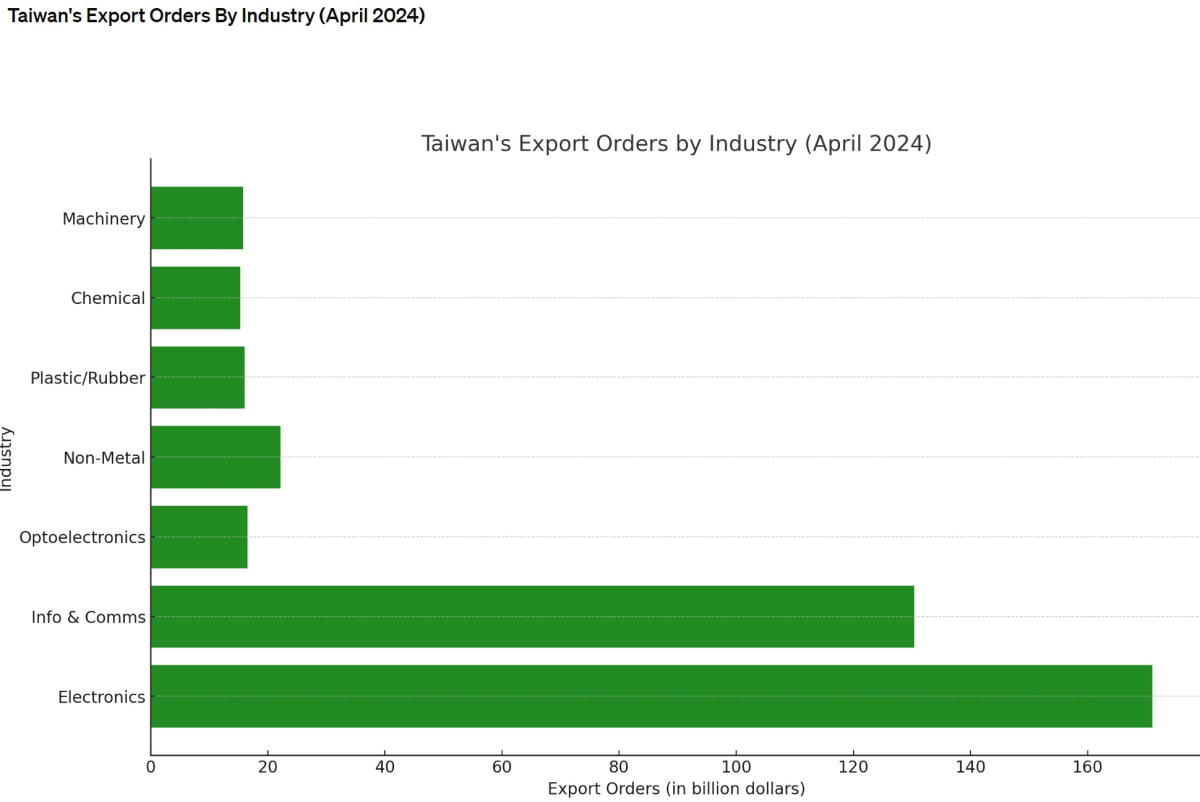Click the Electronics bar in the chart
Screen dimensions: 1200x802
click(650, 696)
